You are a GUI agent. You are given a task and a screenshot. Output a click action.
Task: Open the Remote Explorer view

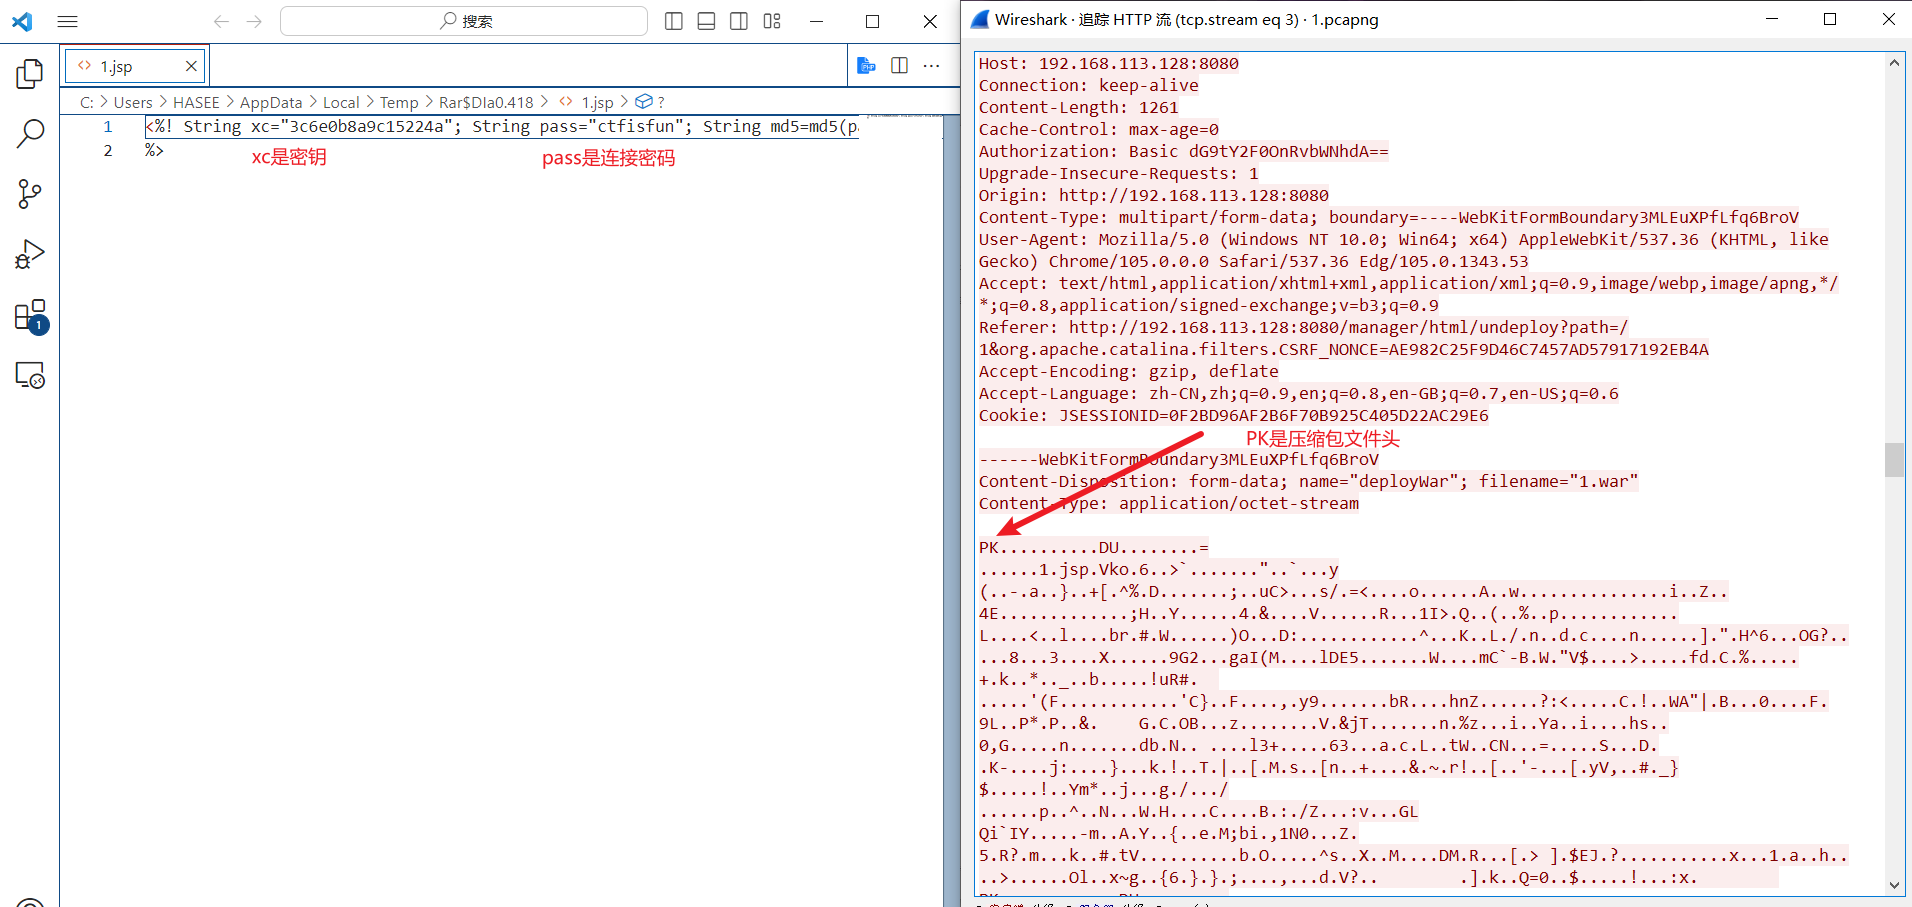(x=30, y=375)
